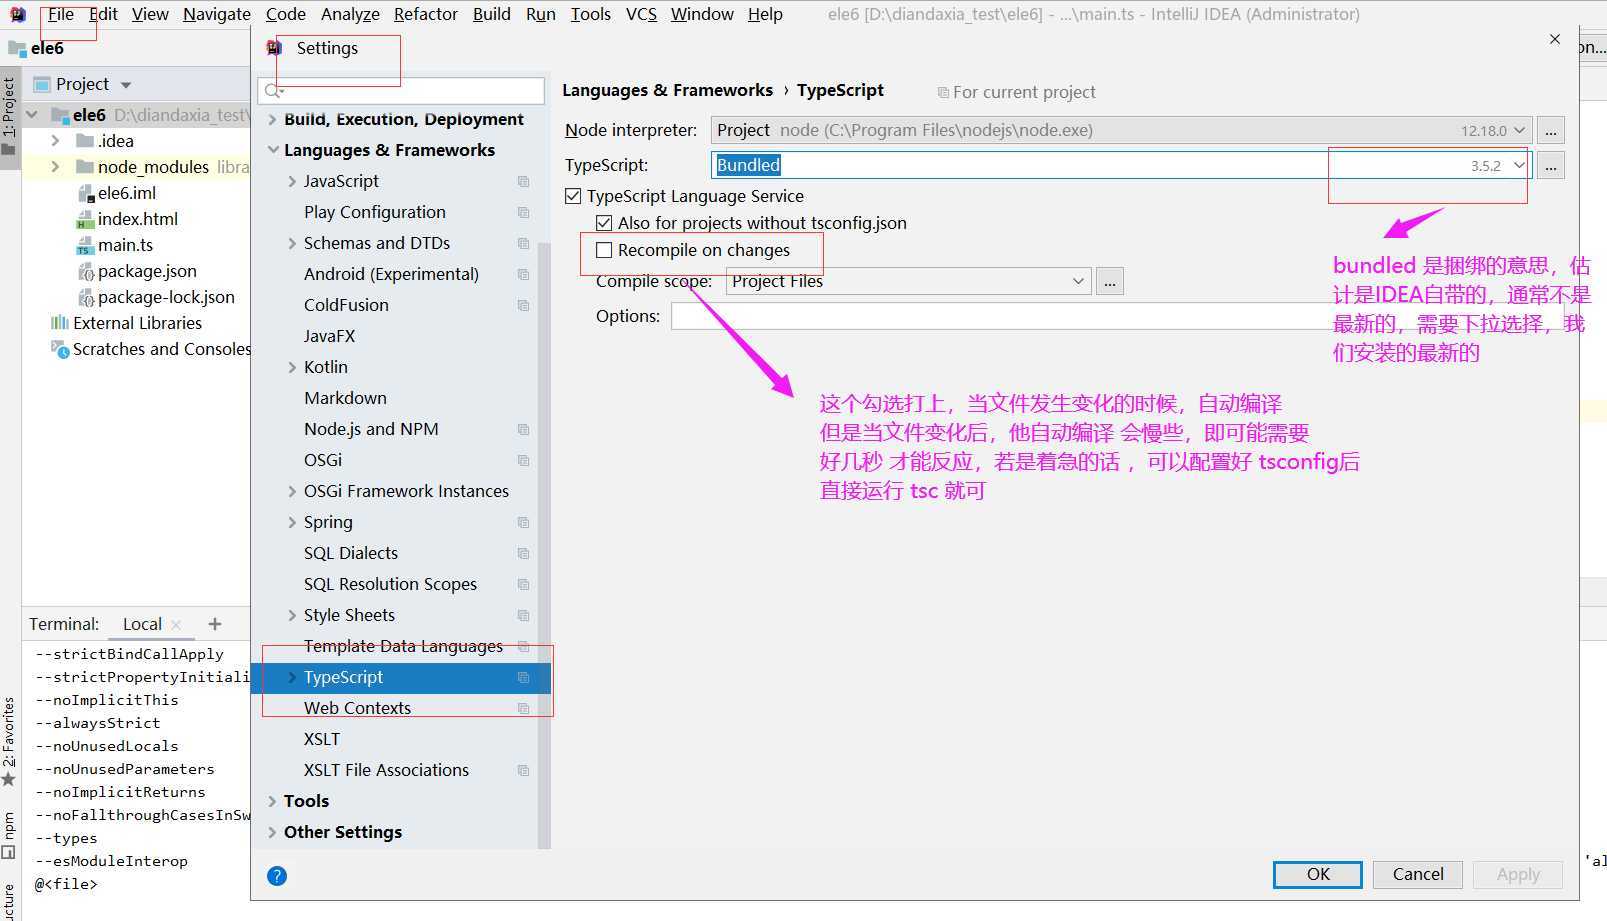This screenshot has height=921, width=1607.
Task: Select package-lock.json in project tree
Action: coord(166,297)
